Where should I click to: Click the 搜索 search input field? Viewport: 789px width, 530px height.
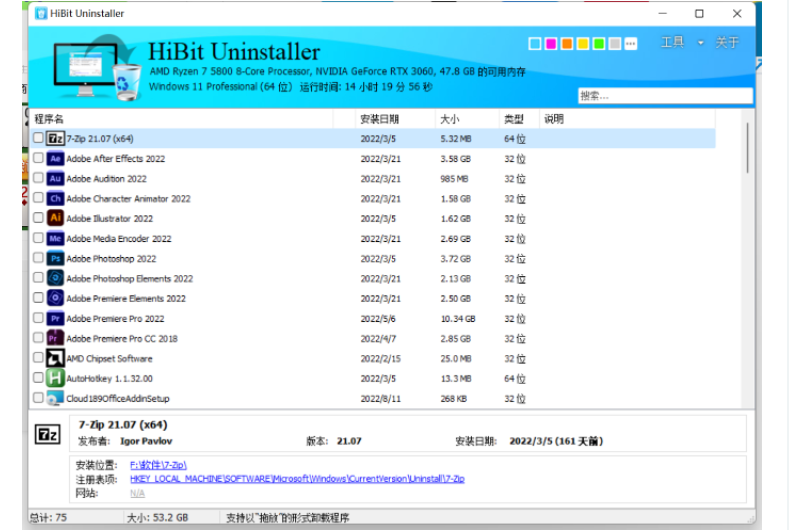[x=665, y=96]
